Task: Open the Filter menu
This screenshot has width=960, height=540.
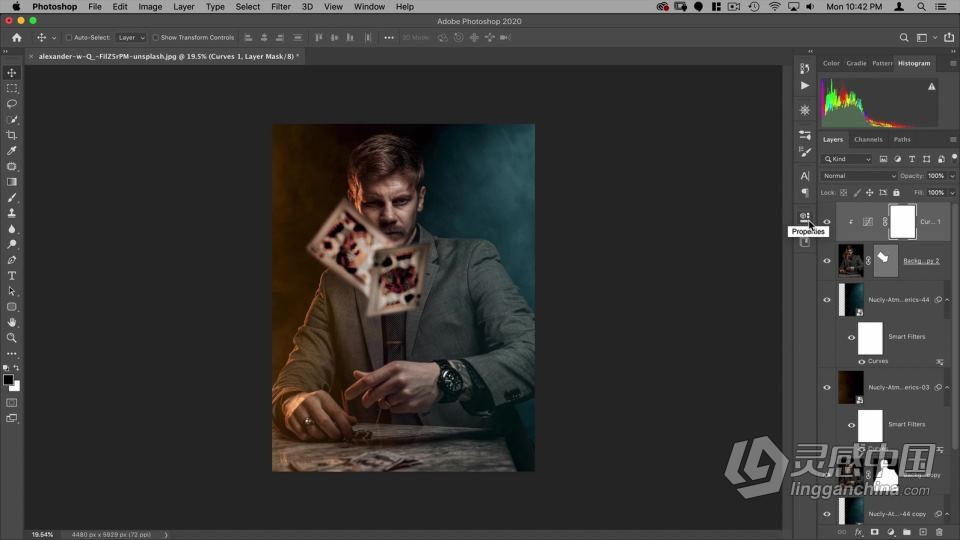Action: (x=281, y=7)
